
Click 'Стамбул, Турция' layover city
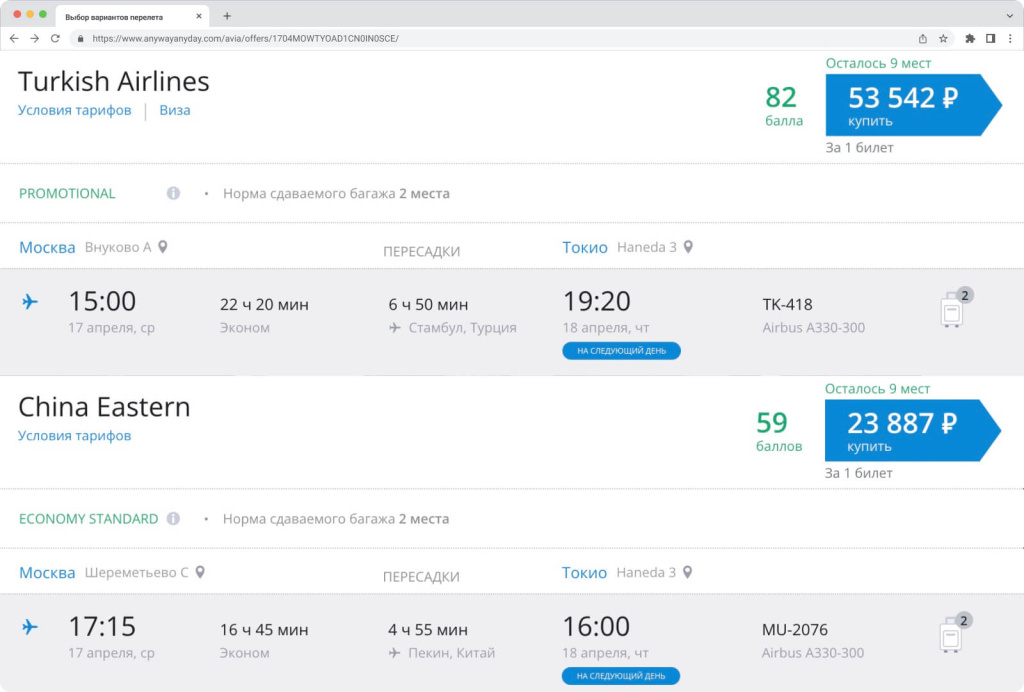pyautogui.click(x=462, y=328)
